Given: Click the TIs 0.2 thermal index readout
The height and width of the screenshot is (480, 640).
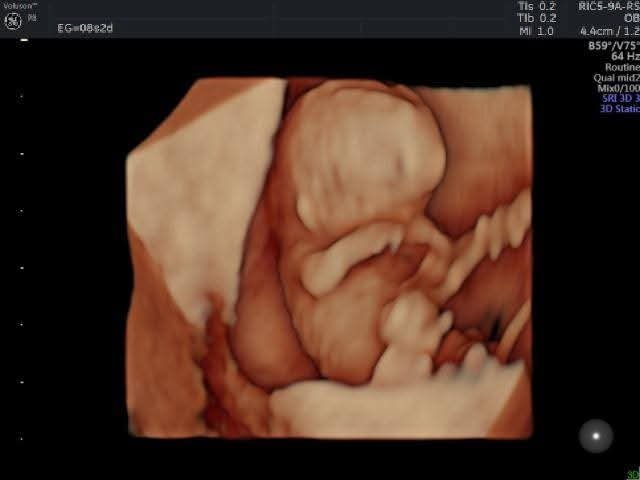Looking at the screenshot, I should point(536,6).
